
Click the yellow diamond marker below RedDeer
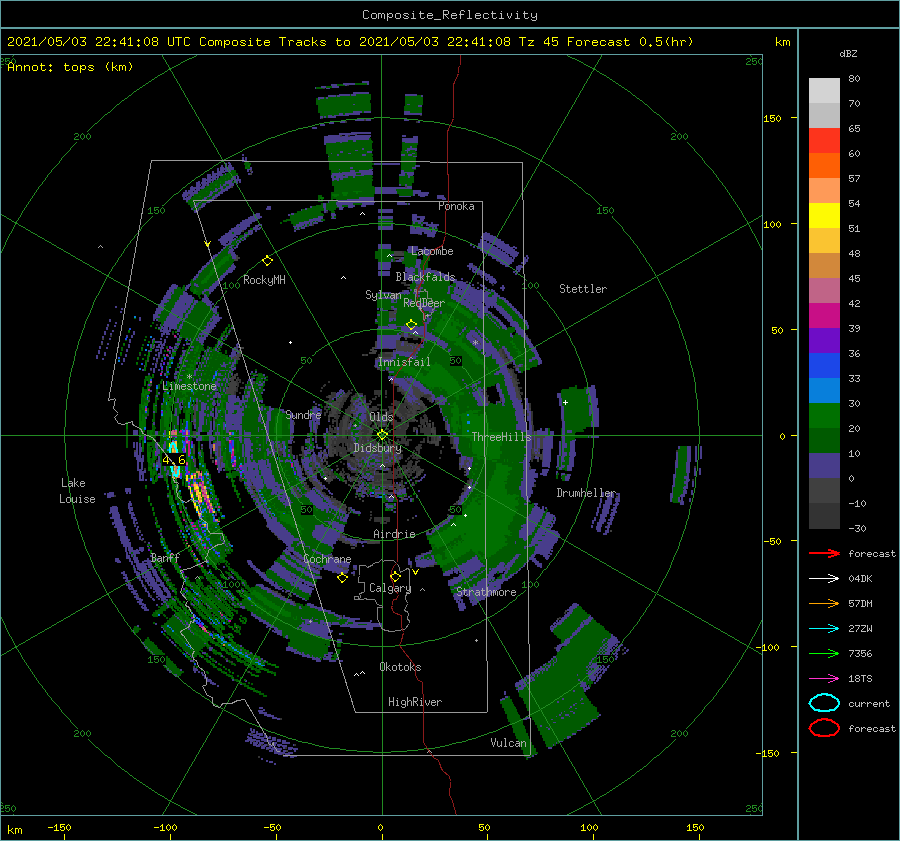pos(411,324)
